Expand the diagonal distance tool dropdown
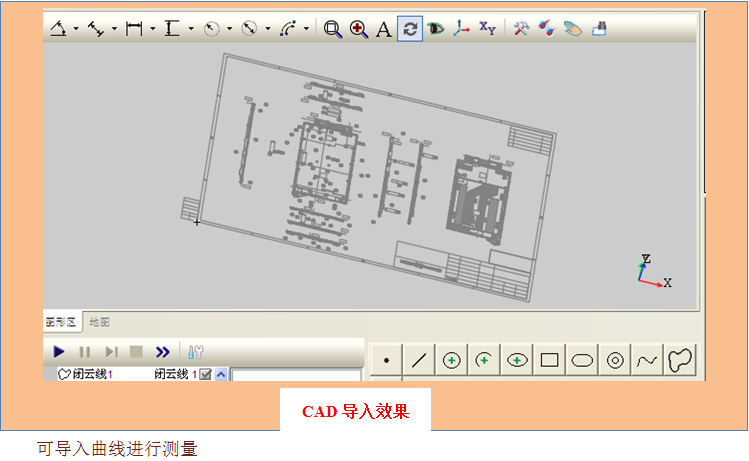Viewport: 749px width, 461px height. (x=114, y=29)
